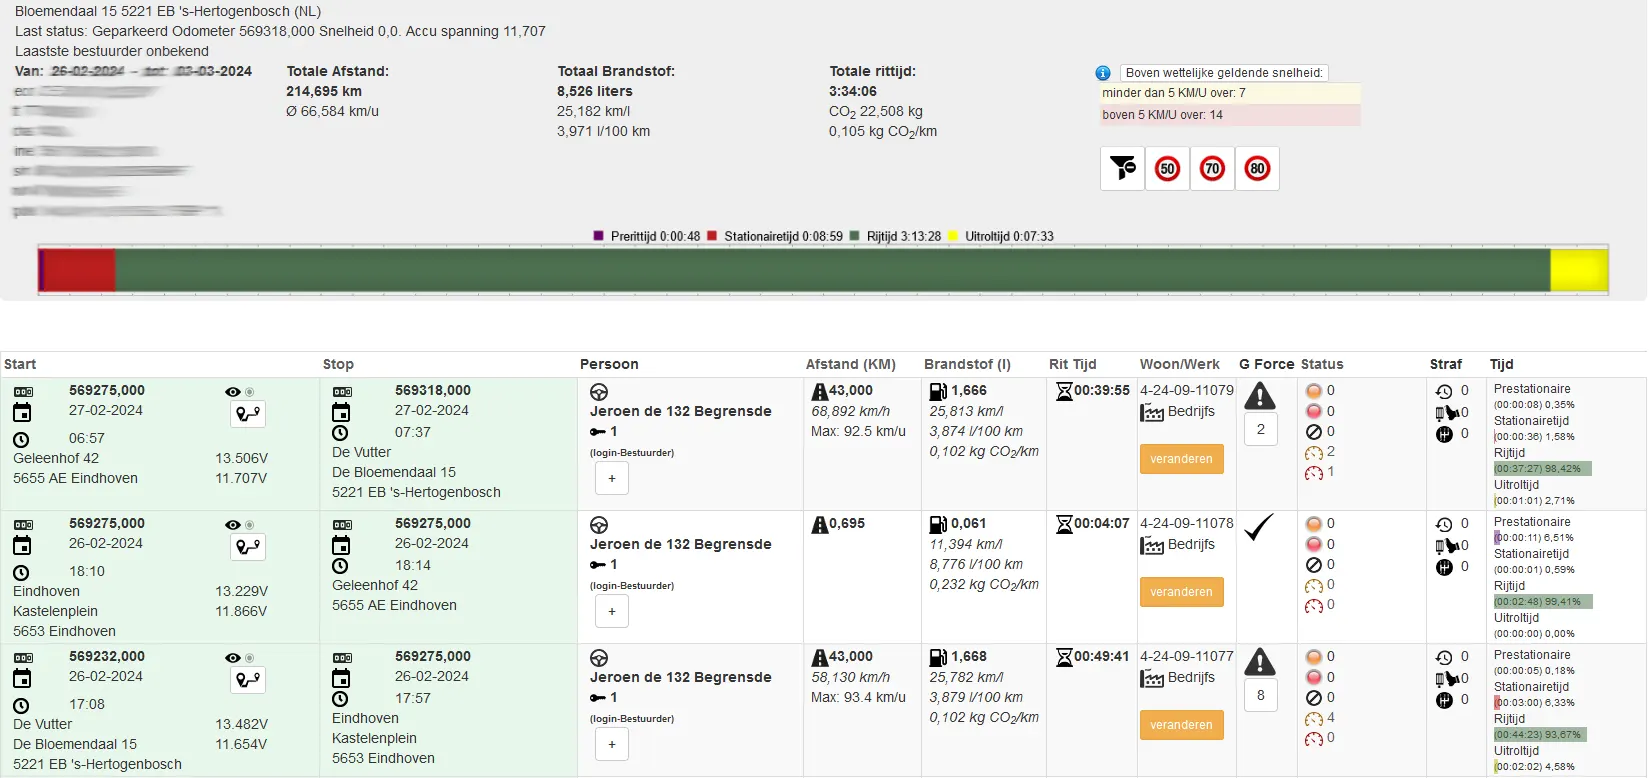Toggle eye visibility for the 17:08 trip
Image resolution: width=1649 pixels, height=778 pixels.
[x=233, y=658]
